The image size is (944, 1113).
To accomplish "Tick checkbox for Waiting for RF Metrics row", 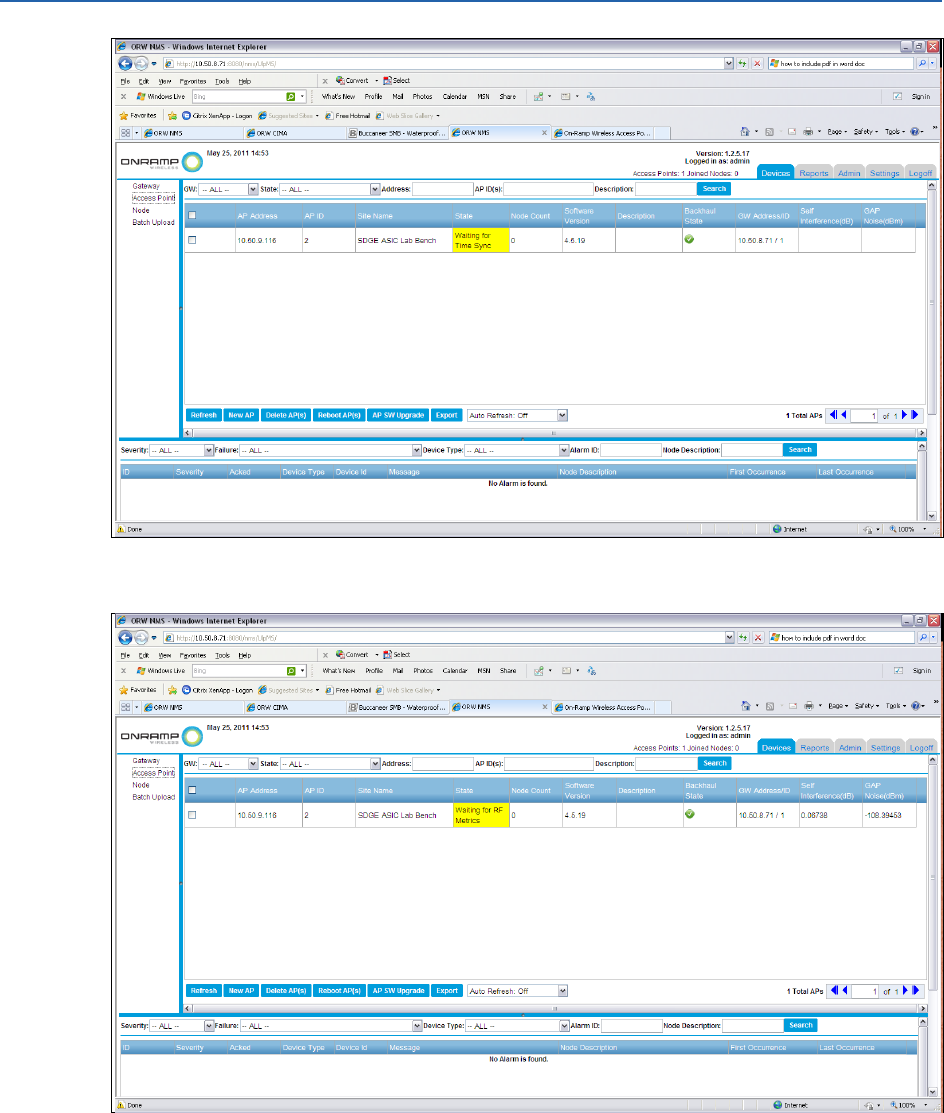I will pyautogui.click(x=192, y=815).
